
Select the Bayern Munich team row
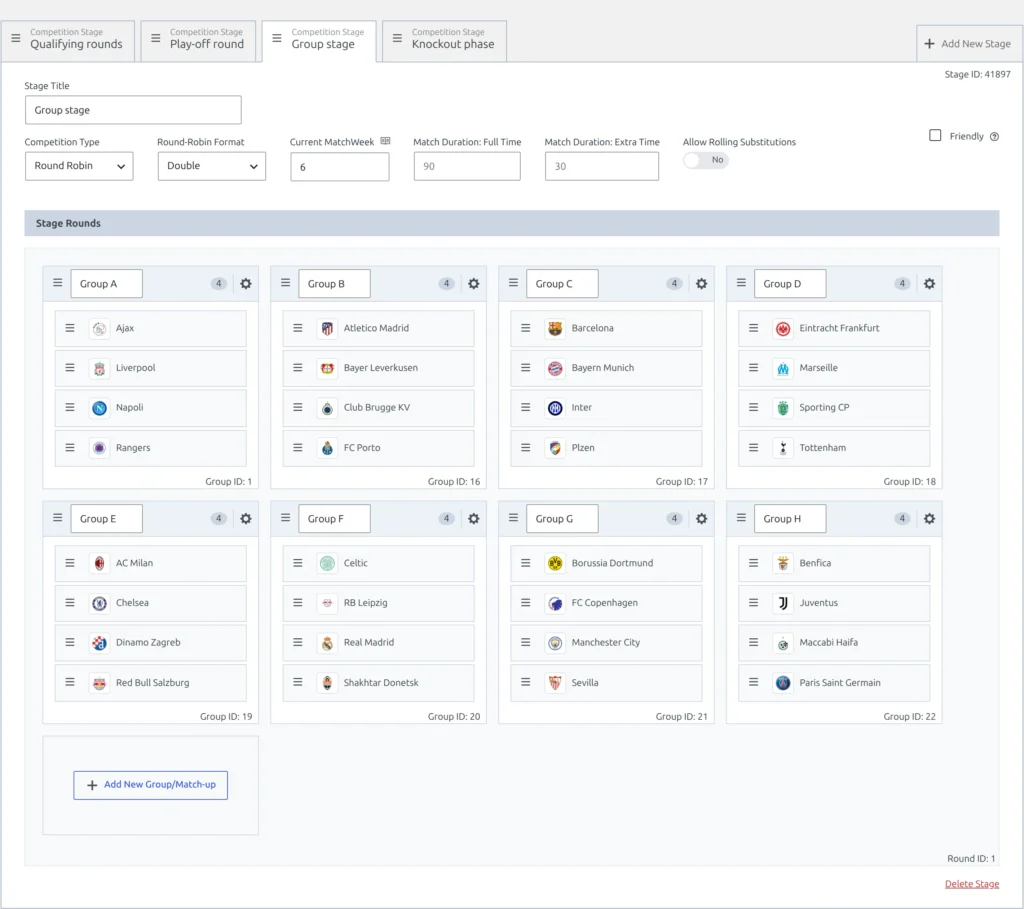pos(607,368)
